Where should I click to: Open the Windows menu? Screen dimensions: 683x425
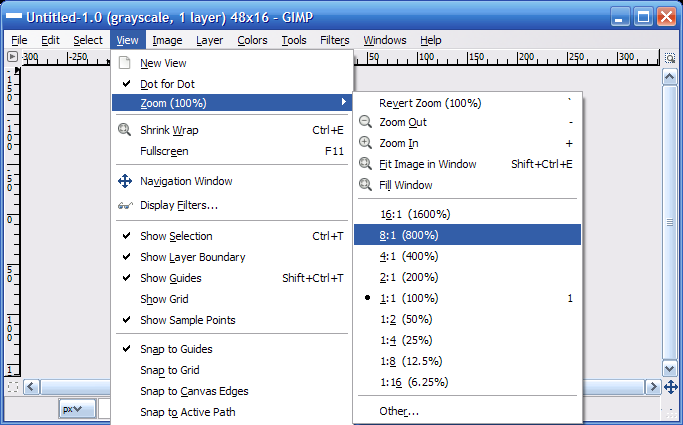point(385,40)
